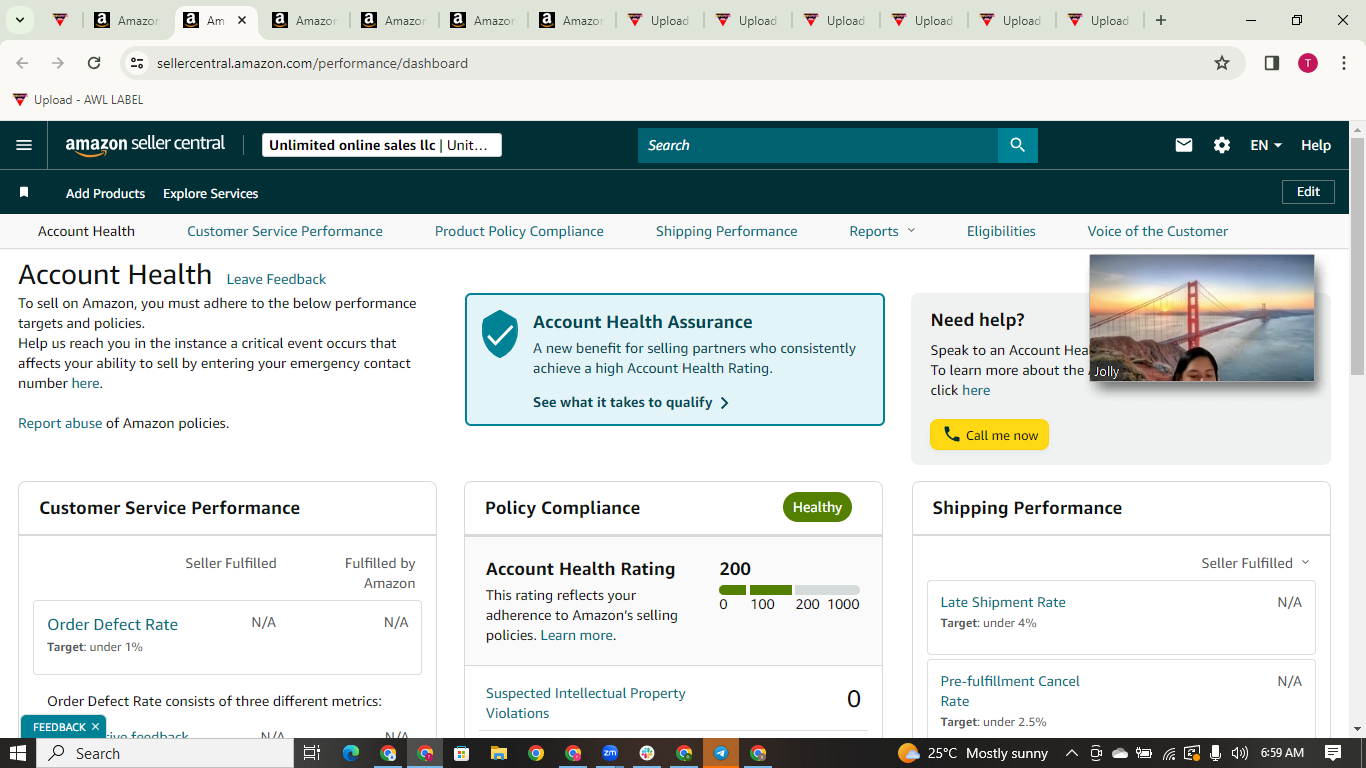View site information icon in address bar

tap(138, 63)
